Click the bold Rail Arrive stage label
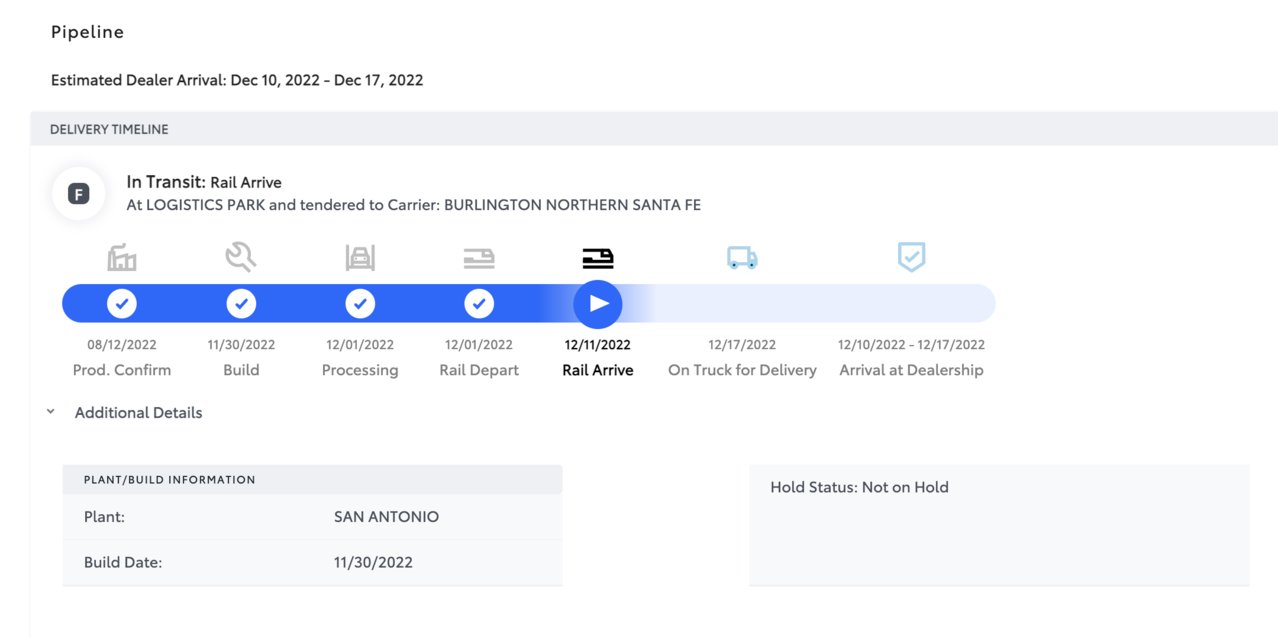 (598, 370)
